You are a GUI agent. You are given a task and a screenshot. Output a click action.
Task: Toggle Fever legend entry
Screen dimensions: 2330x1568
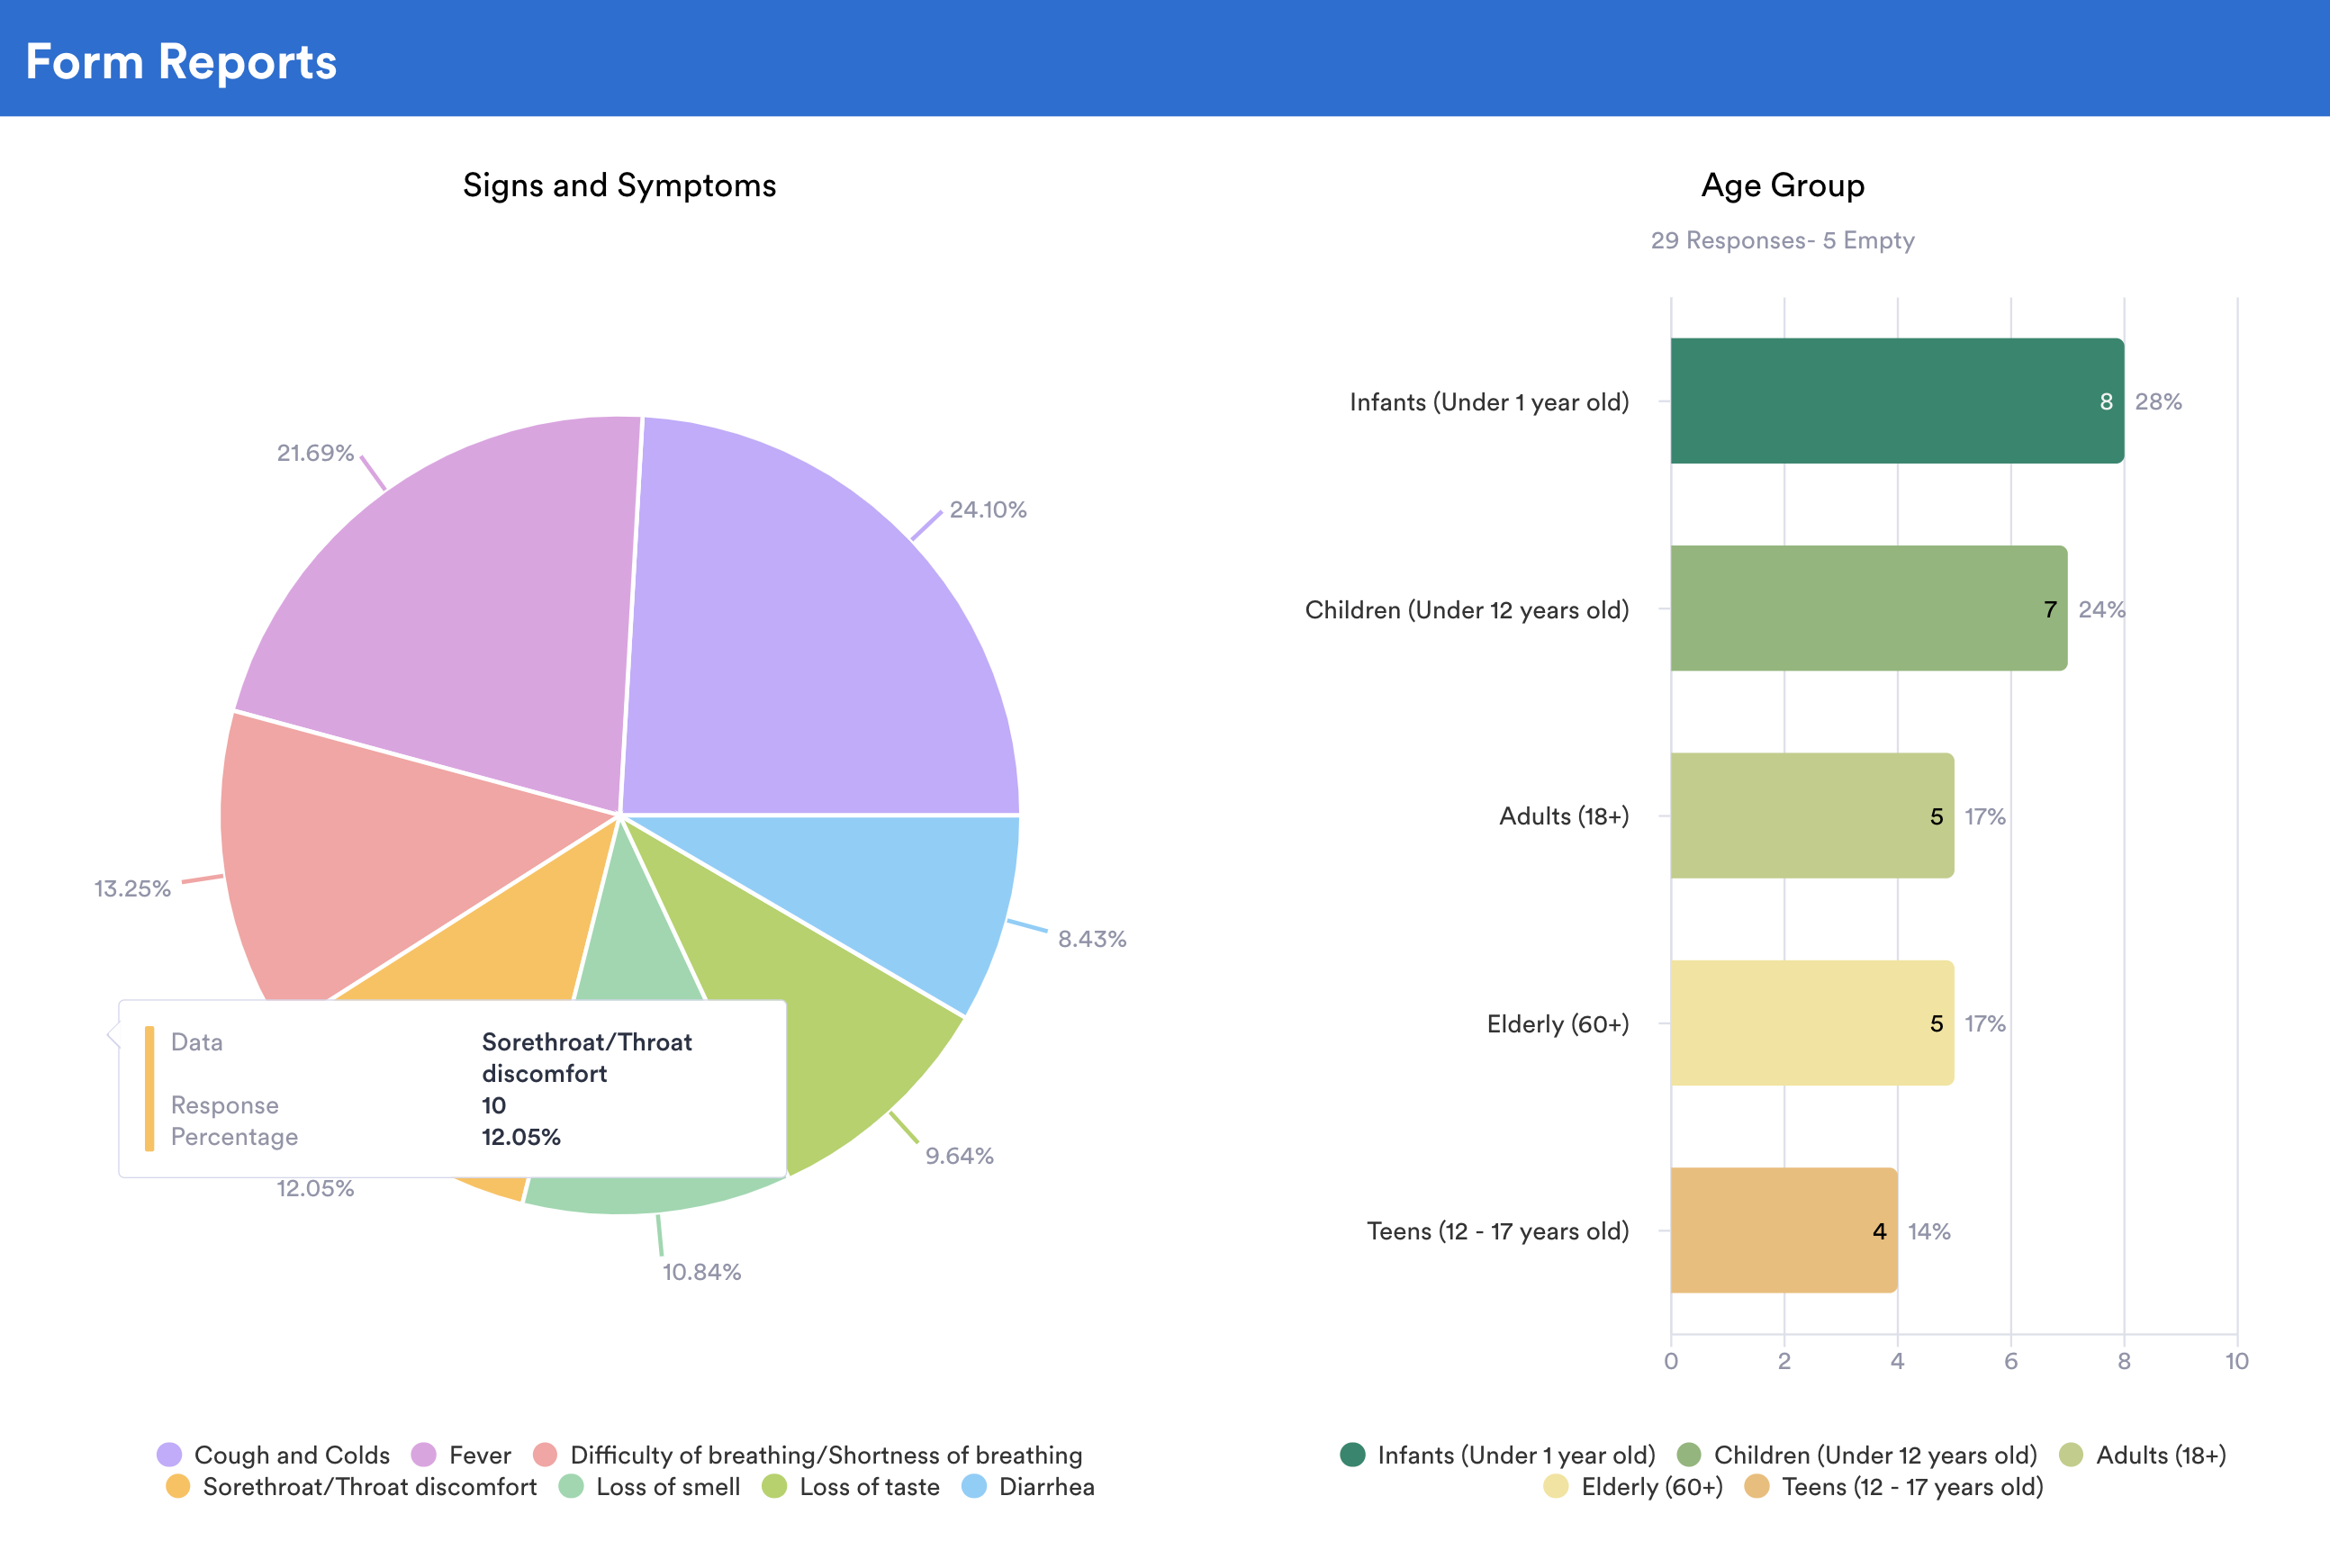(478, 1455)
